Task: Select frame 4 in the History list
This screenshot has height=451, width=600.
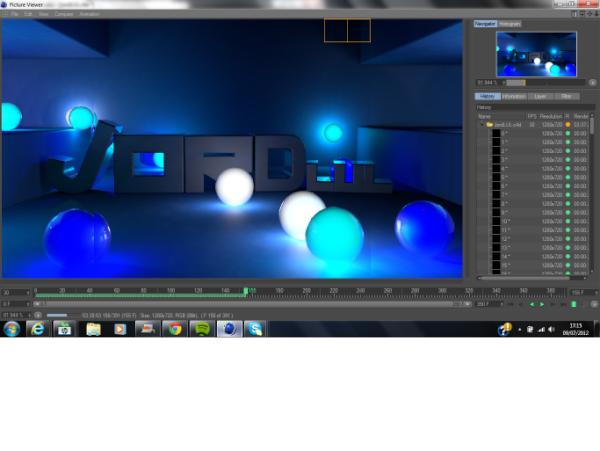Action: pos(533,169)
